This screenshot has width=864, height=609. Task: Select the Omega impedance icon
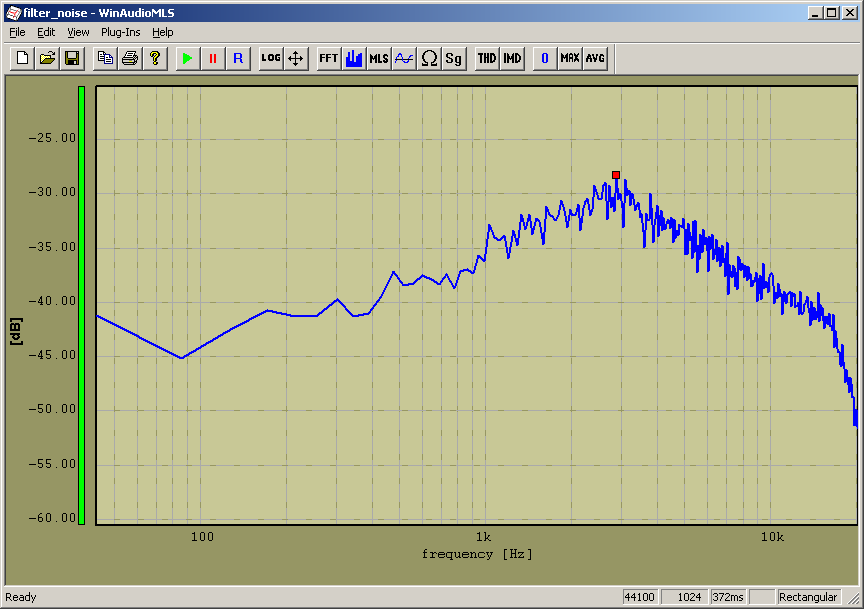(429, 58)
